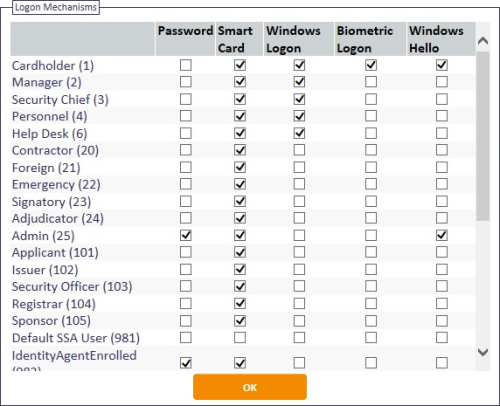Click the vertical scrollbar thumb

pos(483,136)
